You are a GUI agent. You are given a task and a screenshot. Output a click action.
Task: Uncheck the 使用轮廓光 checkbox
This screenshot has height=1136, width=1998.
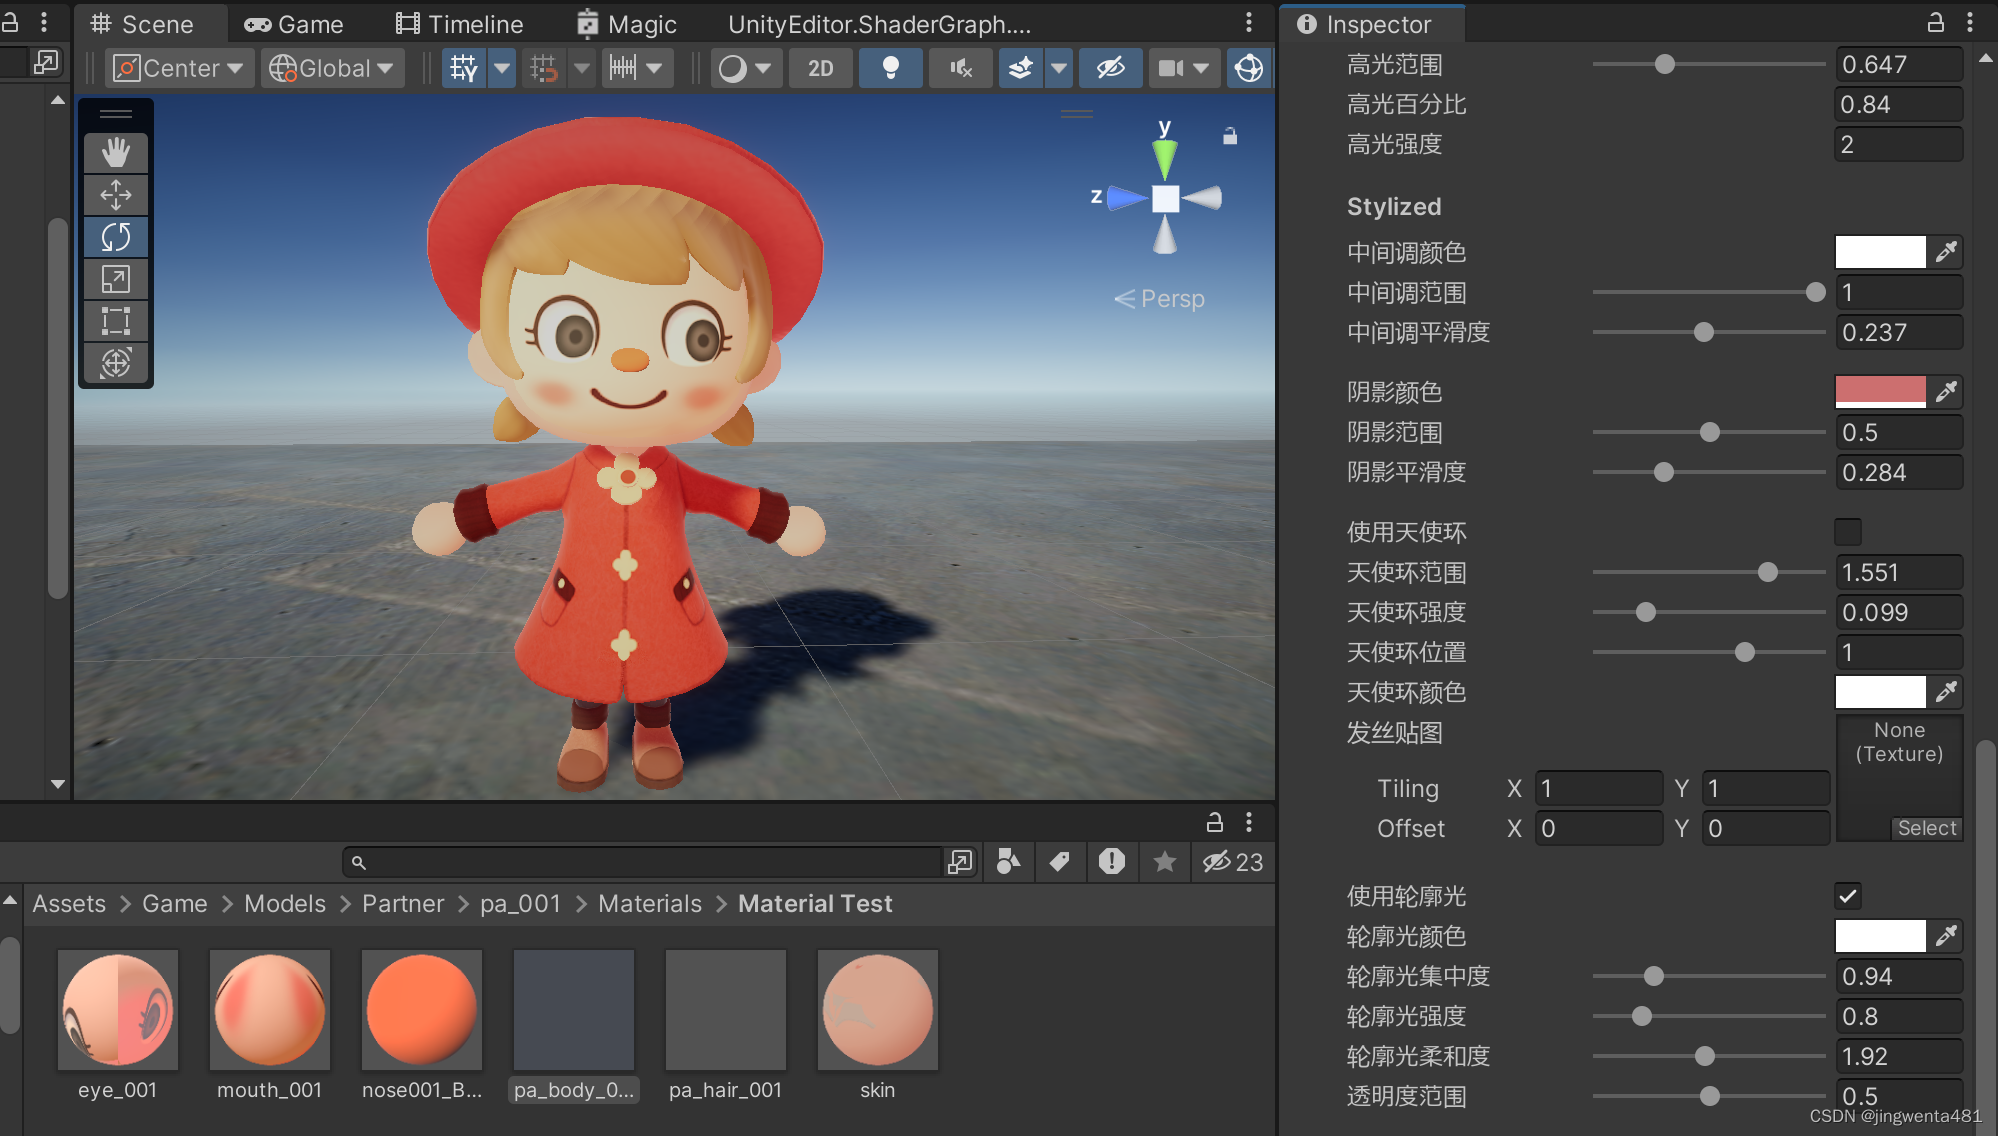1848,896
